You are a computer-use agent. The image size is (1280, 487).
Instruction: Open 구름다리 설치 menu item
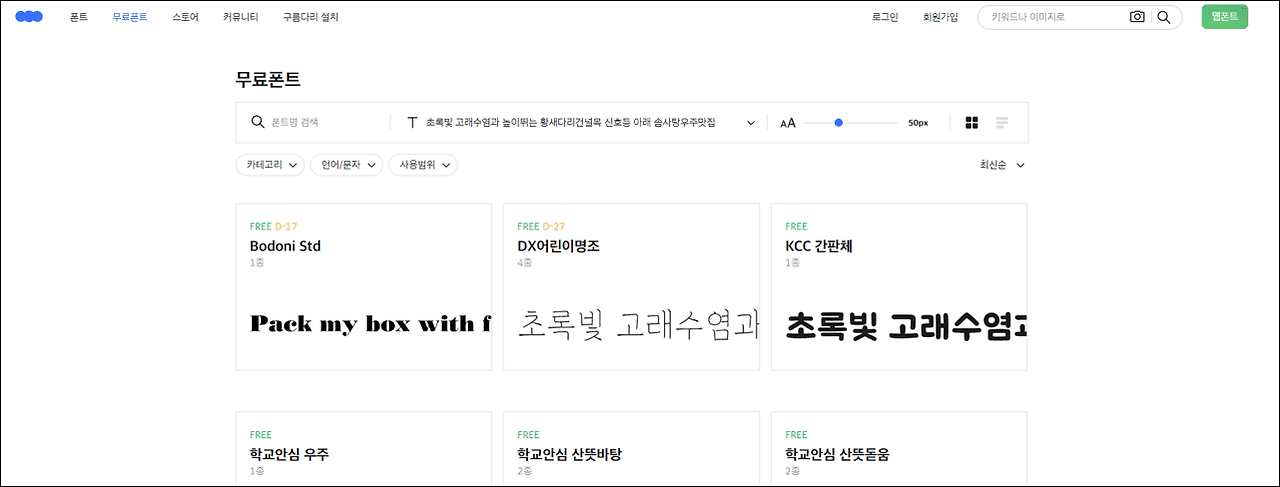point(310,17)
